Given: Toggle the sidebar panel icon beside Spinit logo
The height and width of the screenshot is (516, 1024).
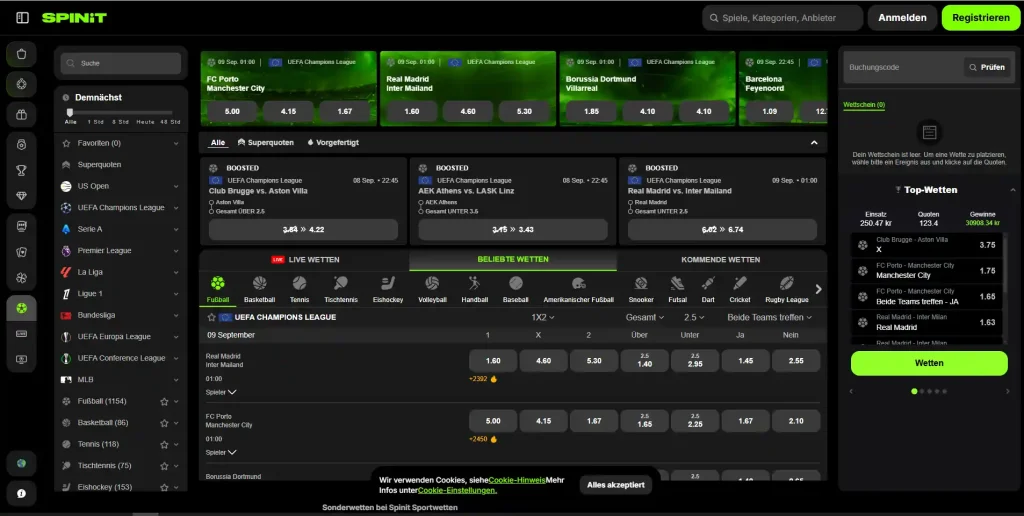Looking at the screenshot, I should pos(22,18).
